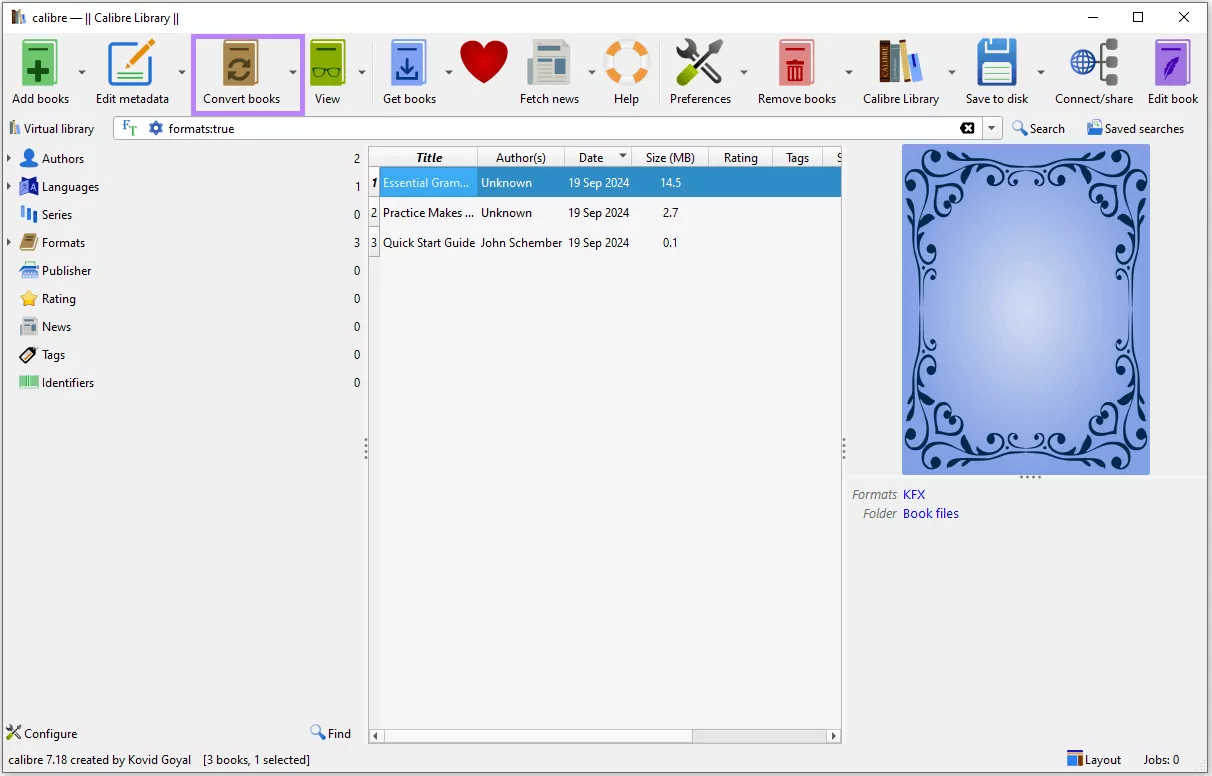Open the KFX format link
Image resolution: width=1212 pixels, height=776 pixels.
pyautogui.click(x=914, y=495)
